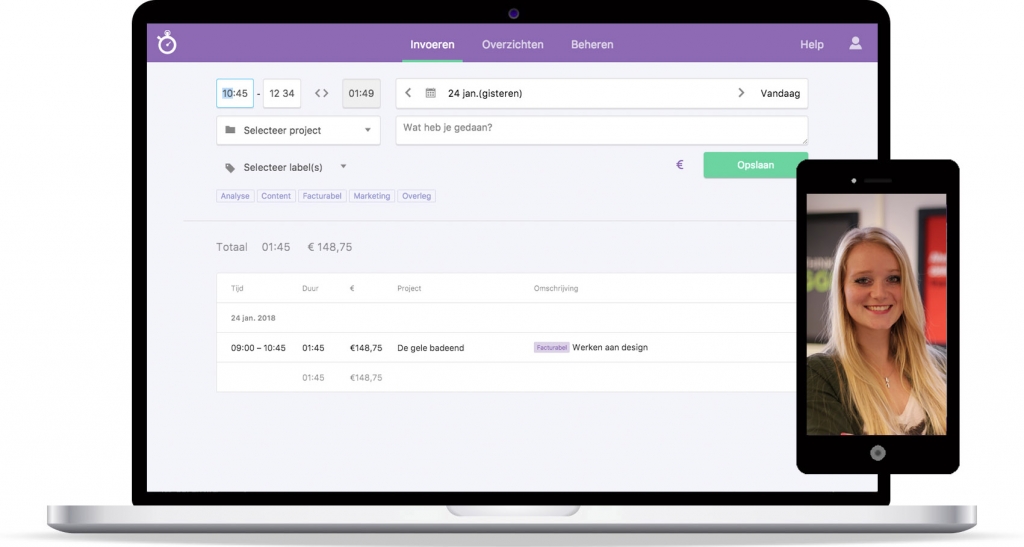Click the Totaal time 01:45
The height and width of the screenshot is (547, 1024).
(276, 247)
